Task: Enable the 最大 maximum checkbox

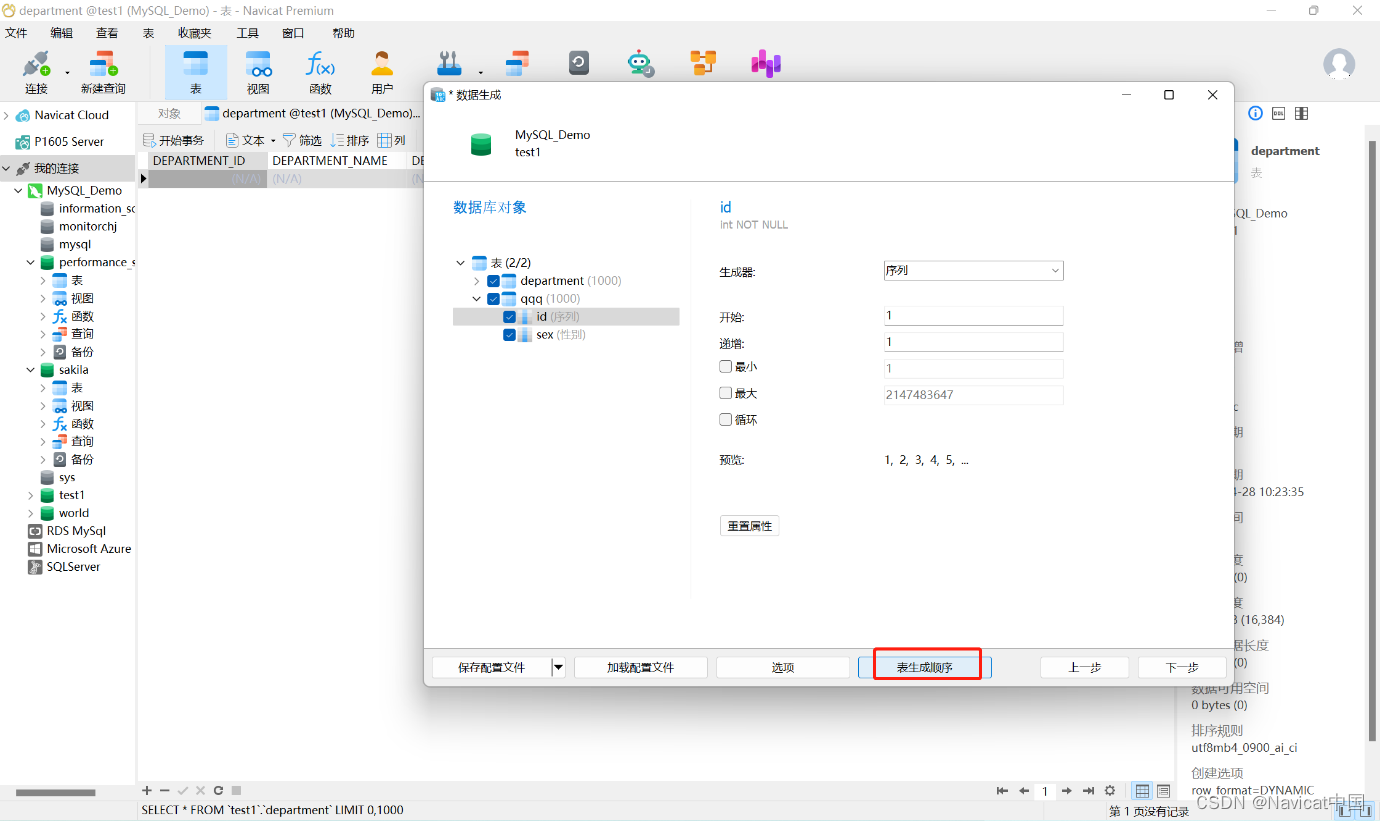Action: click(x=726, y=393)
